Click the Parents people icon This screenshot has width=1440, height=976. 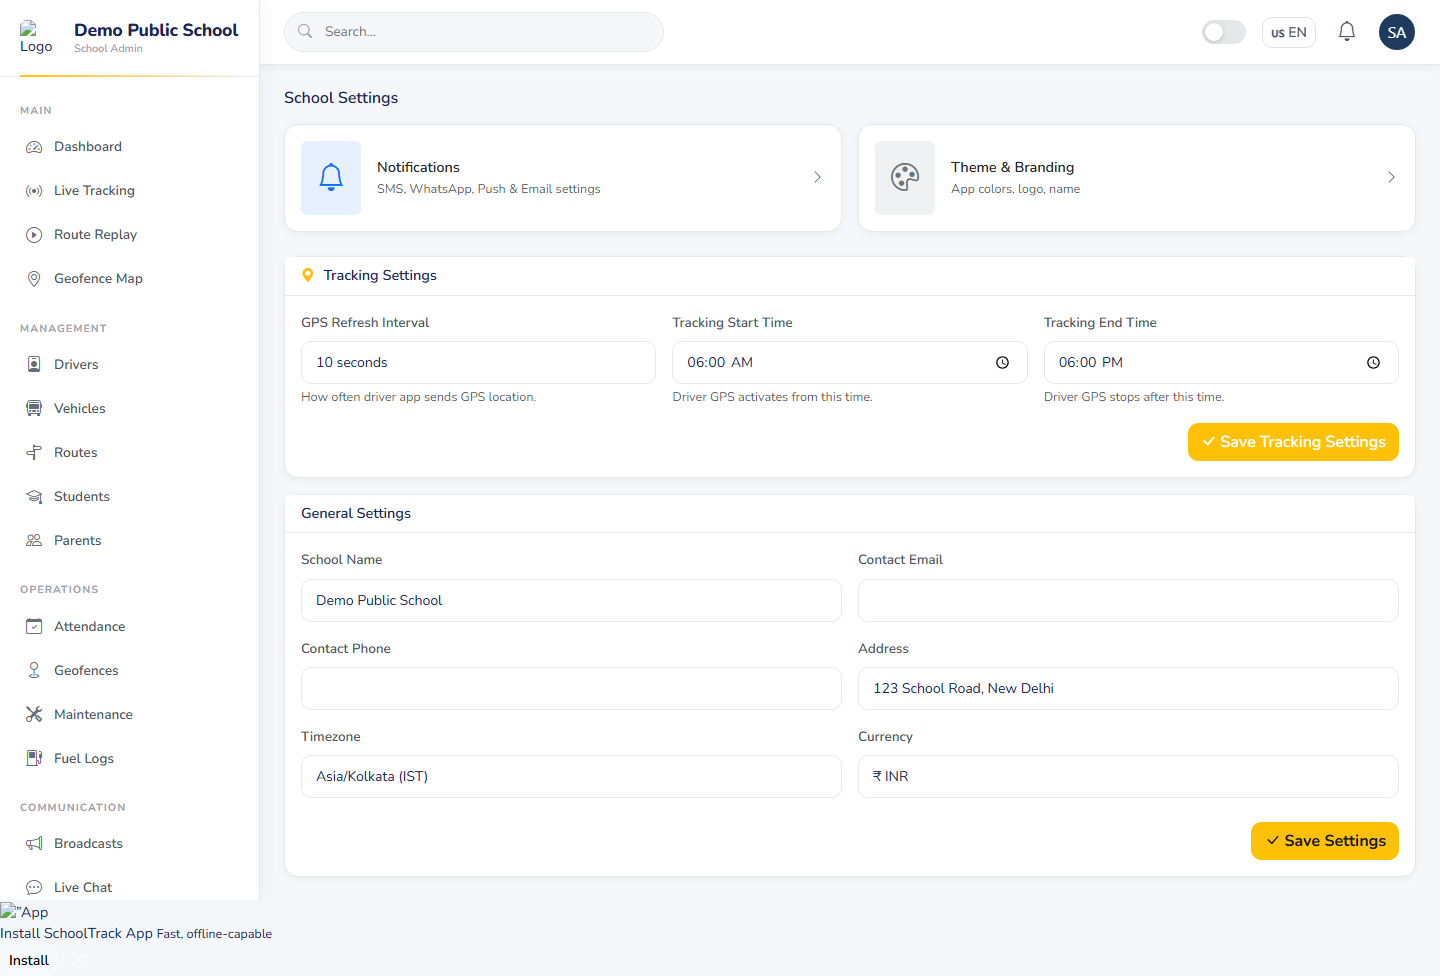pos(34,541)
